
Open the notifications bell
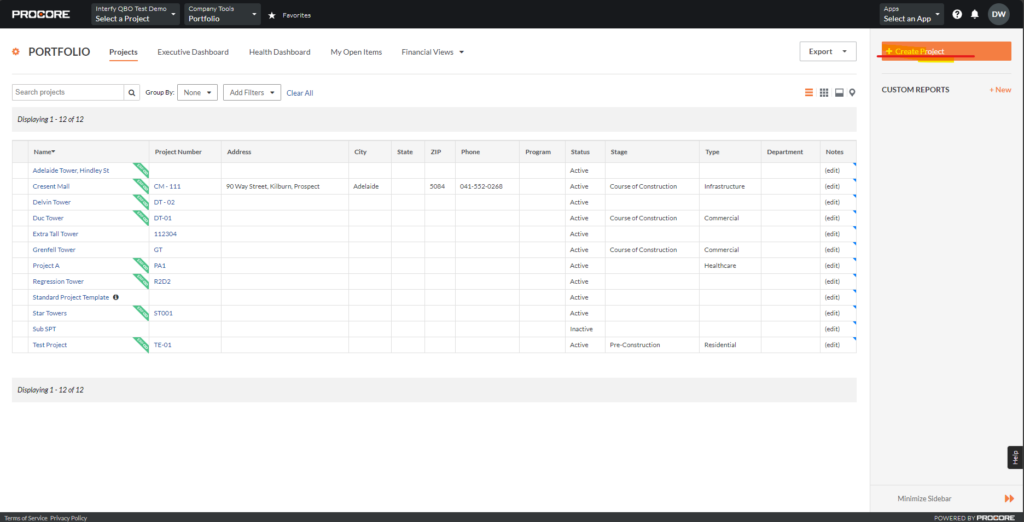point(975,15)
